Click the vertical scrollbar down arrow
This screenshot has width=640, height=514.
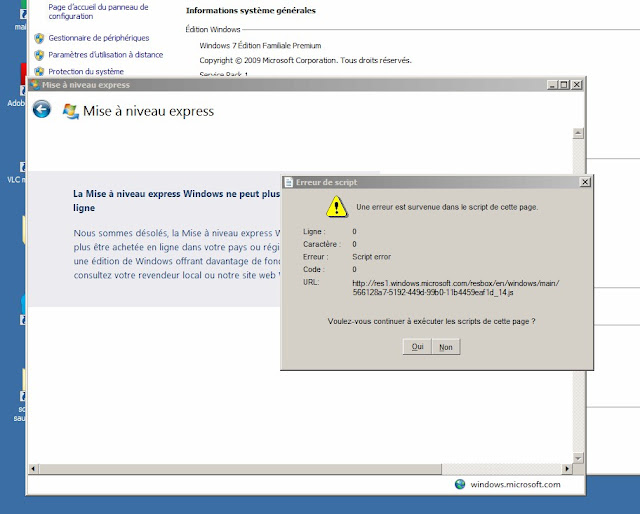(x=578, y=458)
